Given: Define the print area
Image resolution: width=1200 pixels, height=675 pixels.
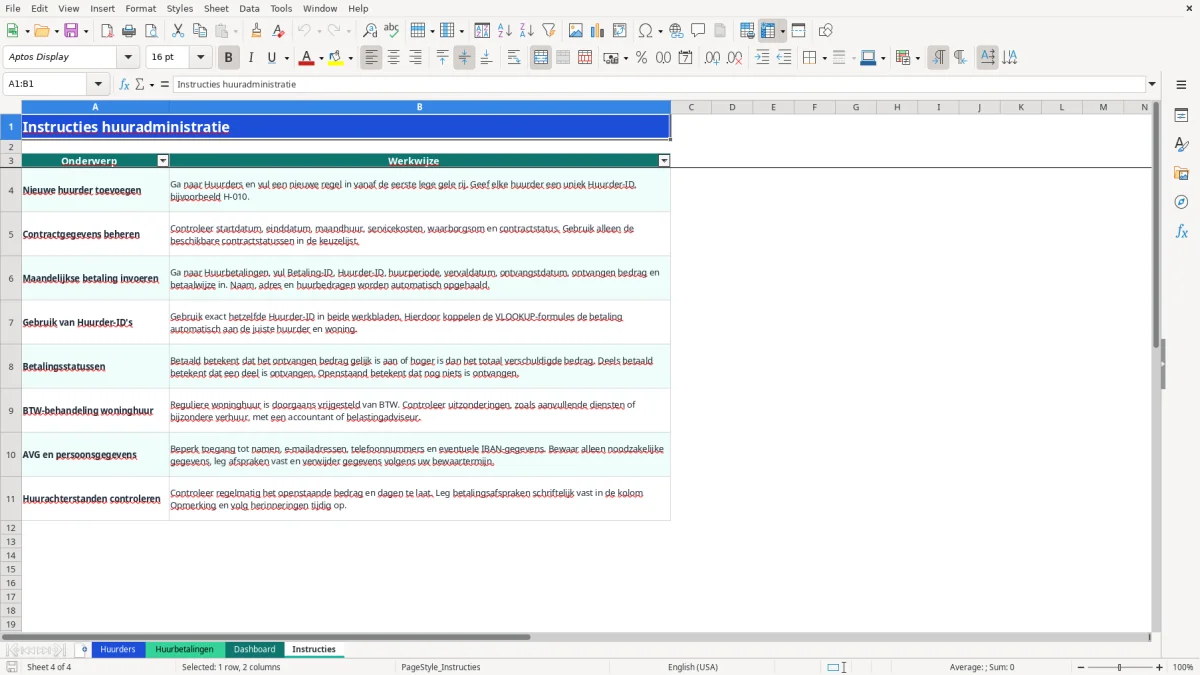Looking at the screenshot, I should (x=747, y=31).
